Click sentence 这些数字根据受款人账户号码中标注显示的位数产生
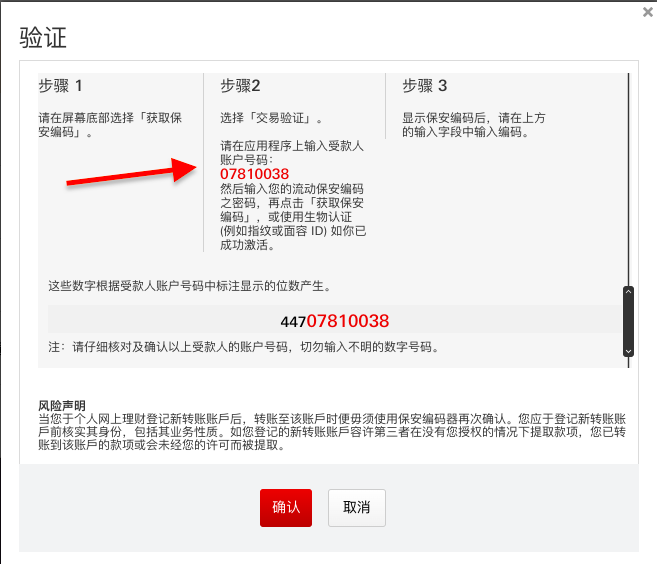This screenshot has width=657, height=564. coord(190,286)
